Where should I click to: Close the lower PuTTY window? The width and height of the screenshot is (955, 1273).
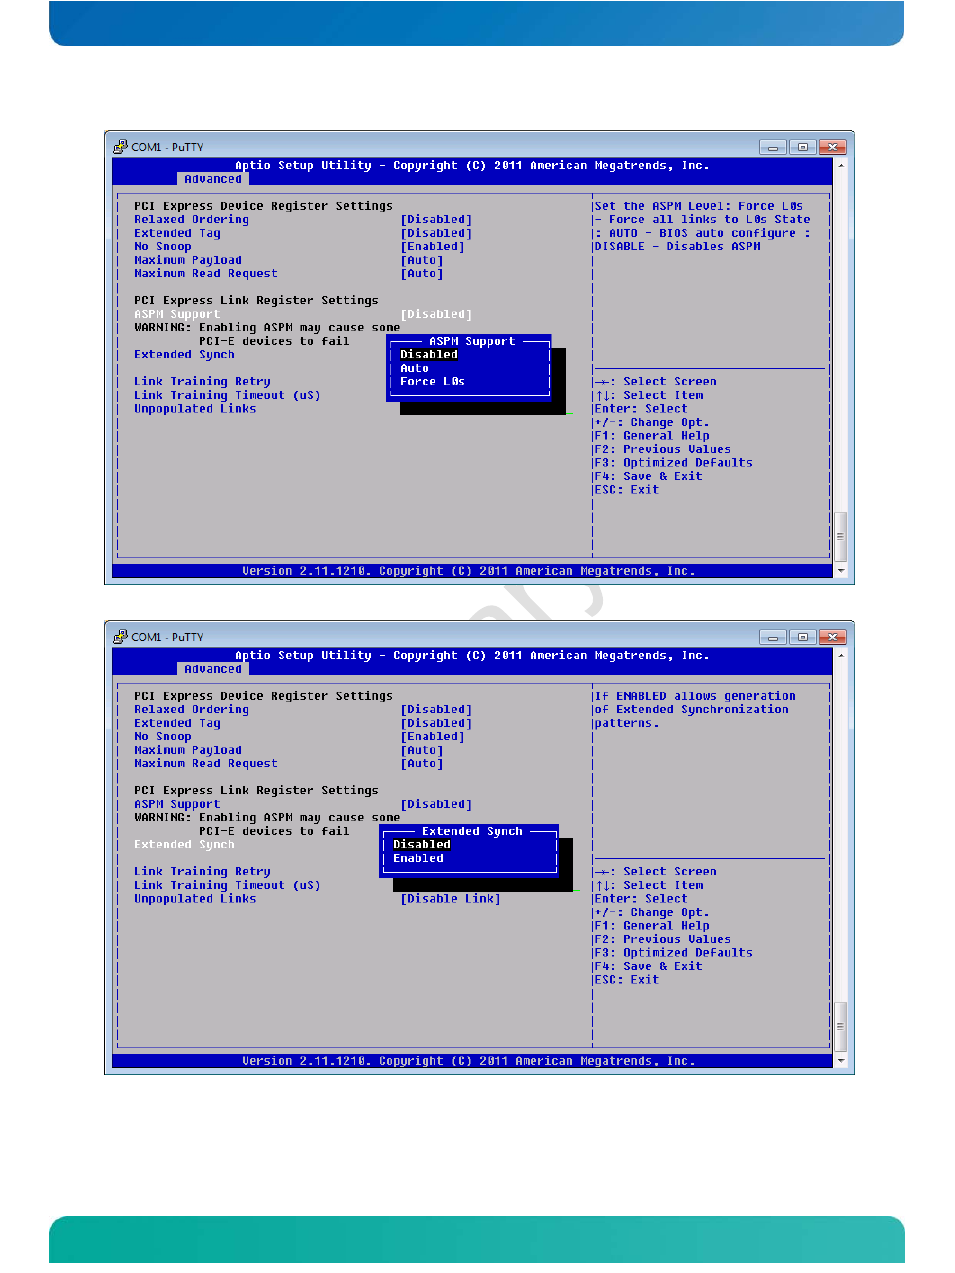[x=832, y=637]
